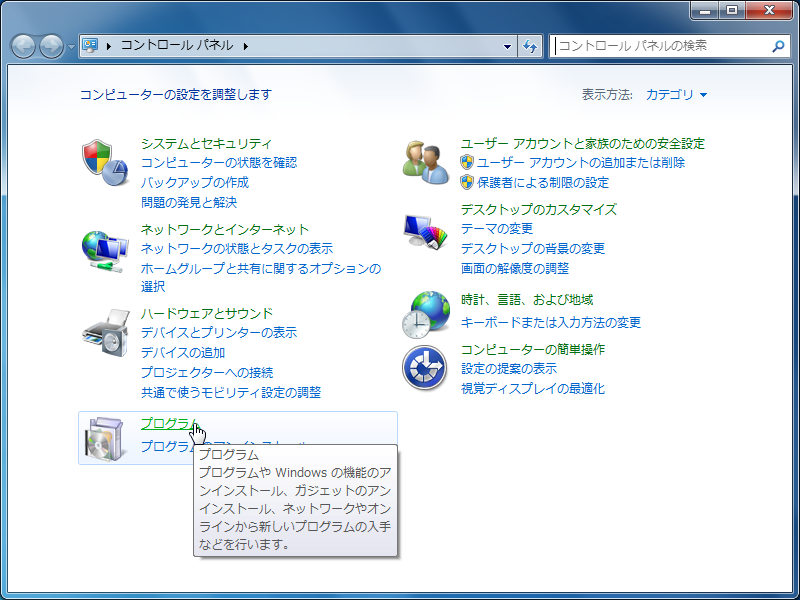Click the shield icon beside 保護者による制限の設定

tap(467, 182)
